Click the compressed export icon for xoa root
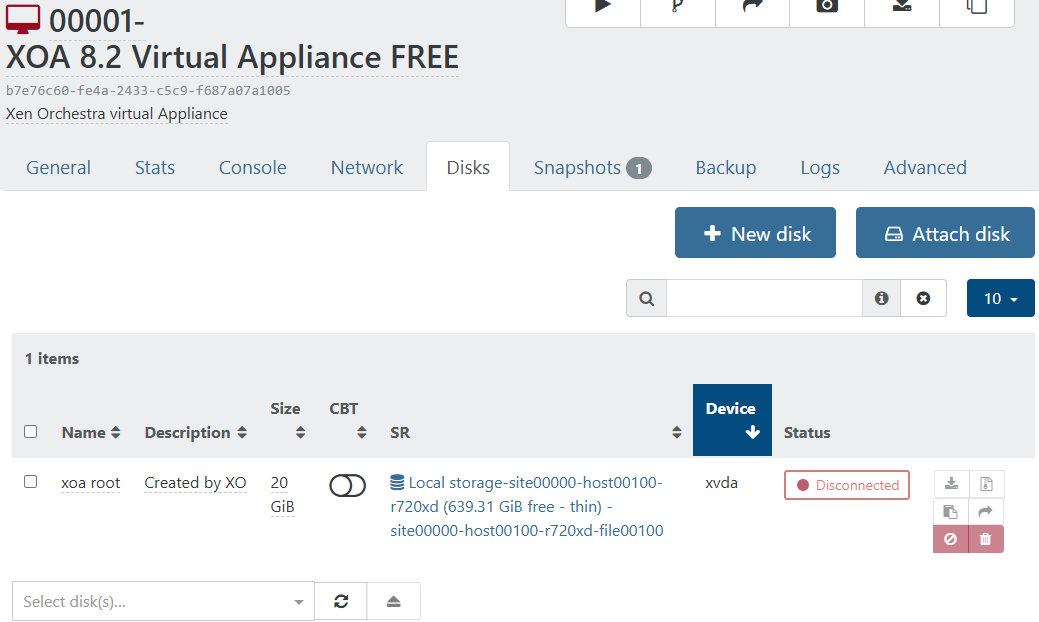This screenshot has height=622, width=1039. point(986,485)
